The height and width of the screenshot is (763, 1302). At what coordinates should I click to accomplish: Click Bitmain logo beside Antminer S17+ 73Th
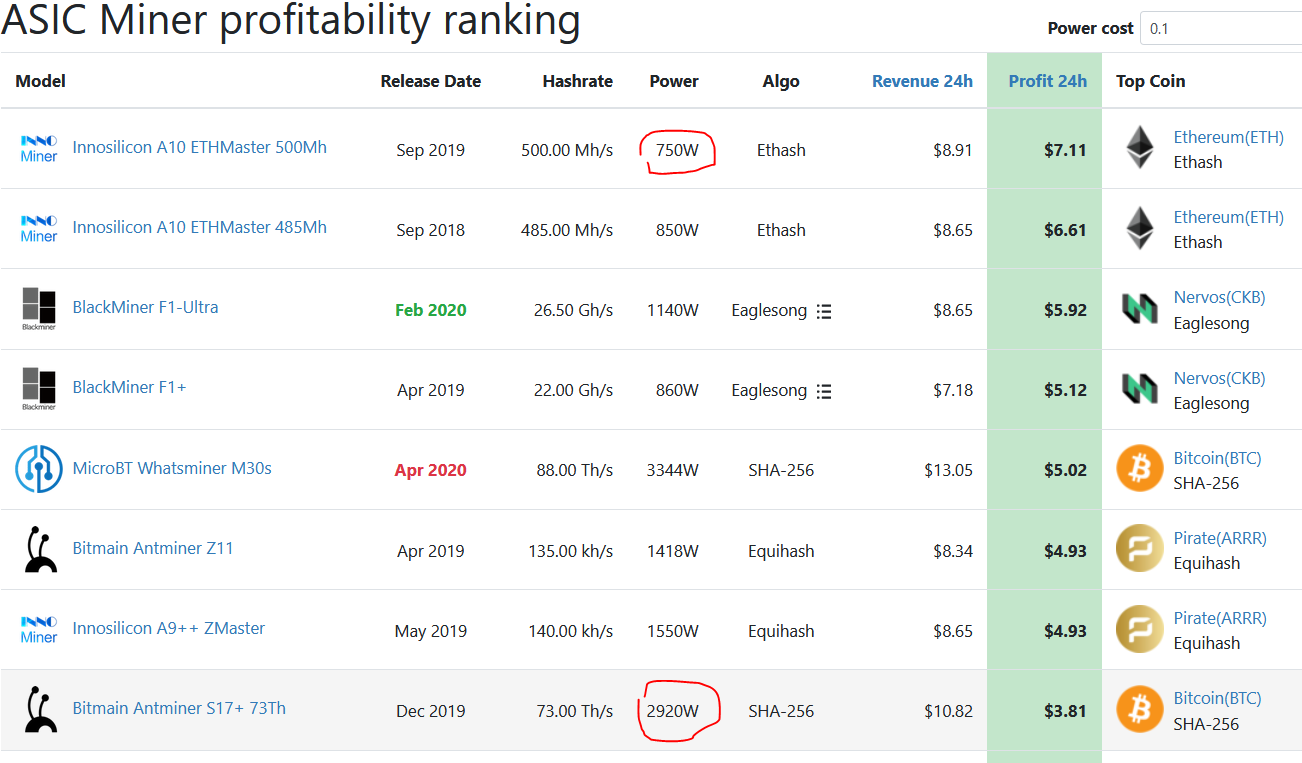tap(39, 710)
